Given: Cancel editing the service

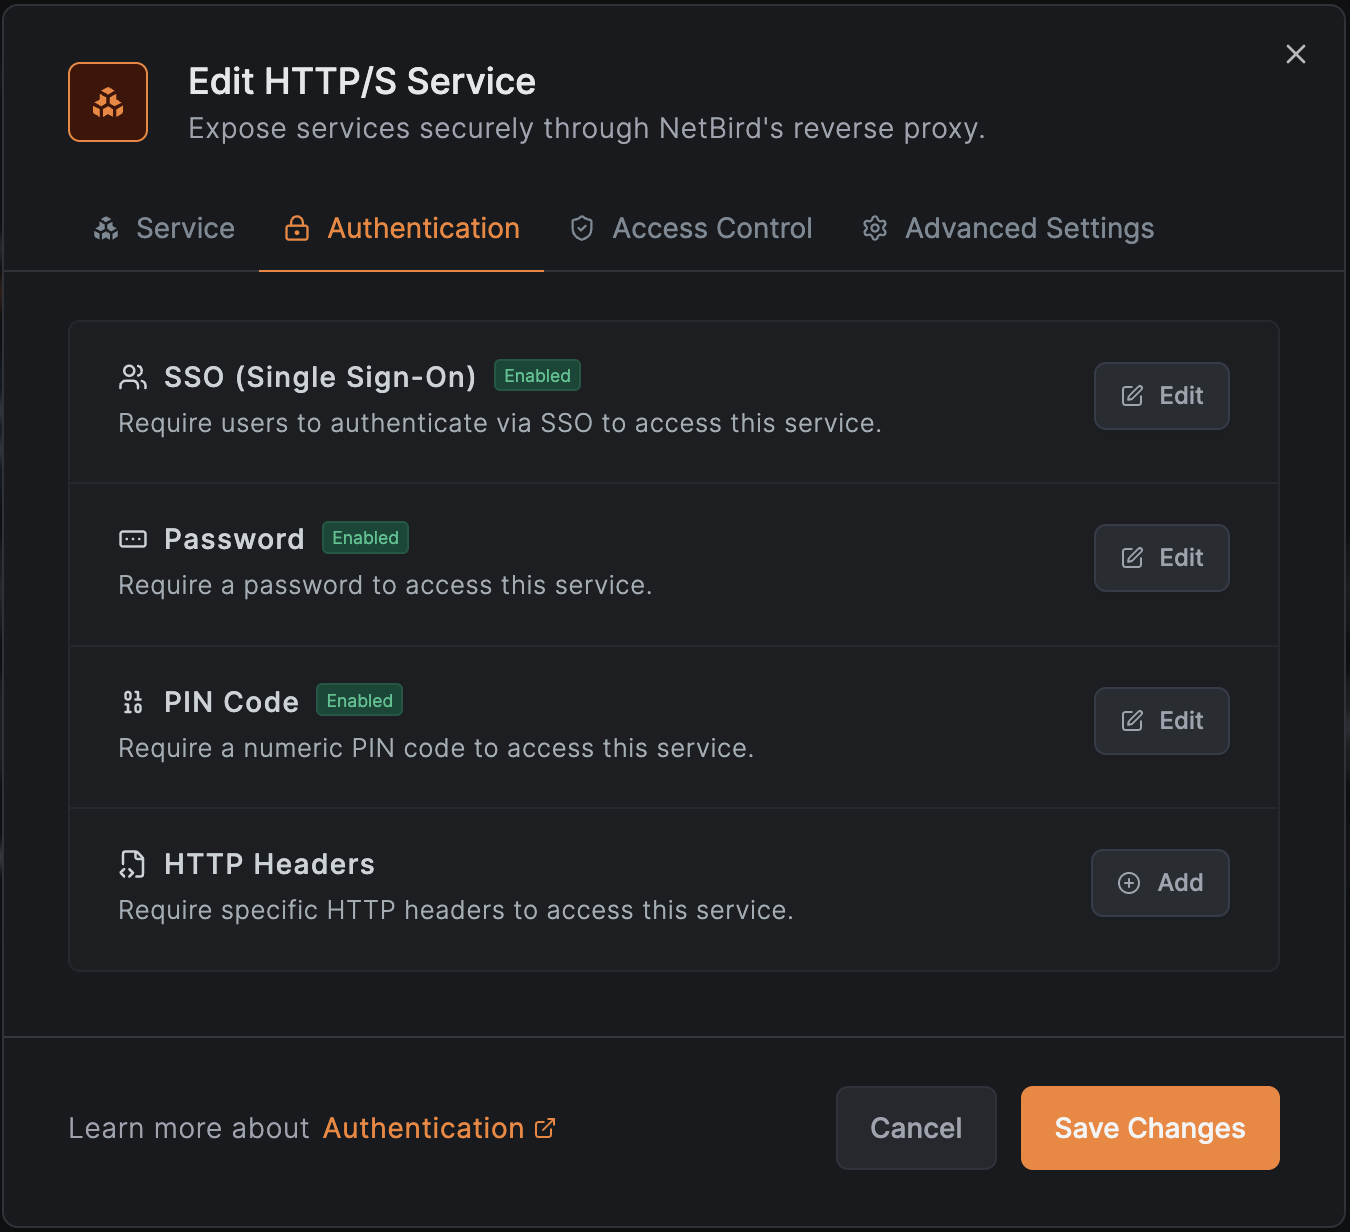Looking at the screenshot, I should pos(916,1128).
